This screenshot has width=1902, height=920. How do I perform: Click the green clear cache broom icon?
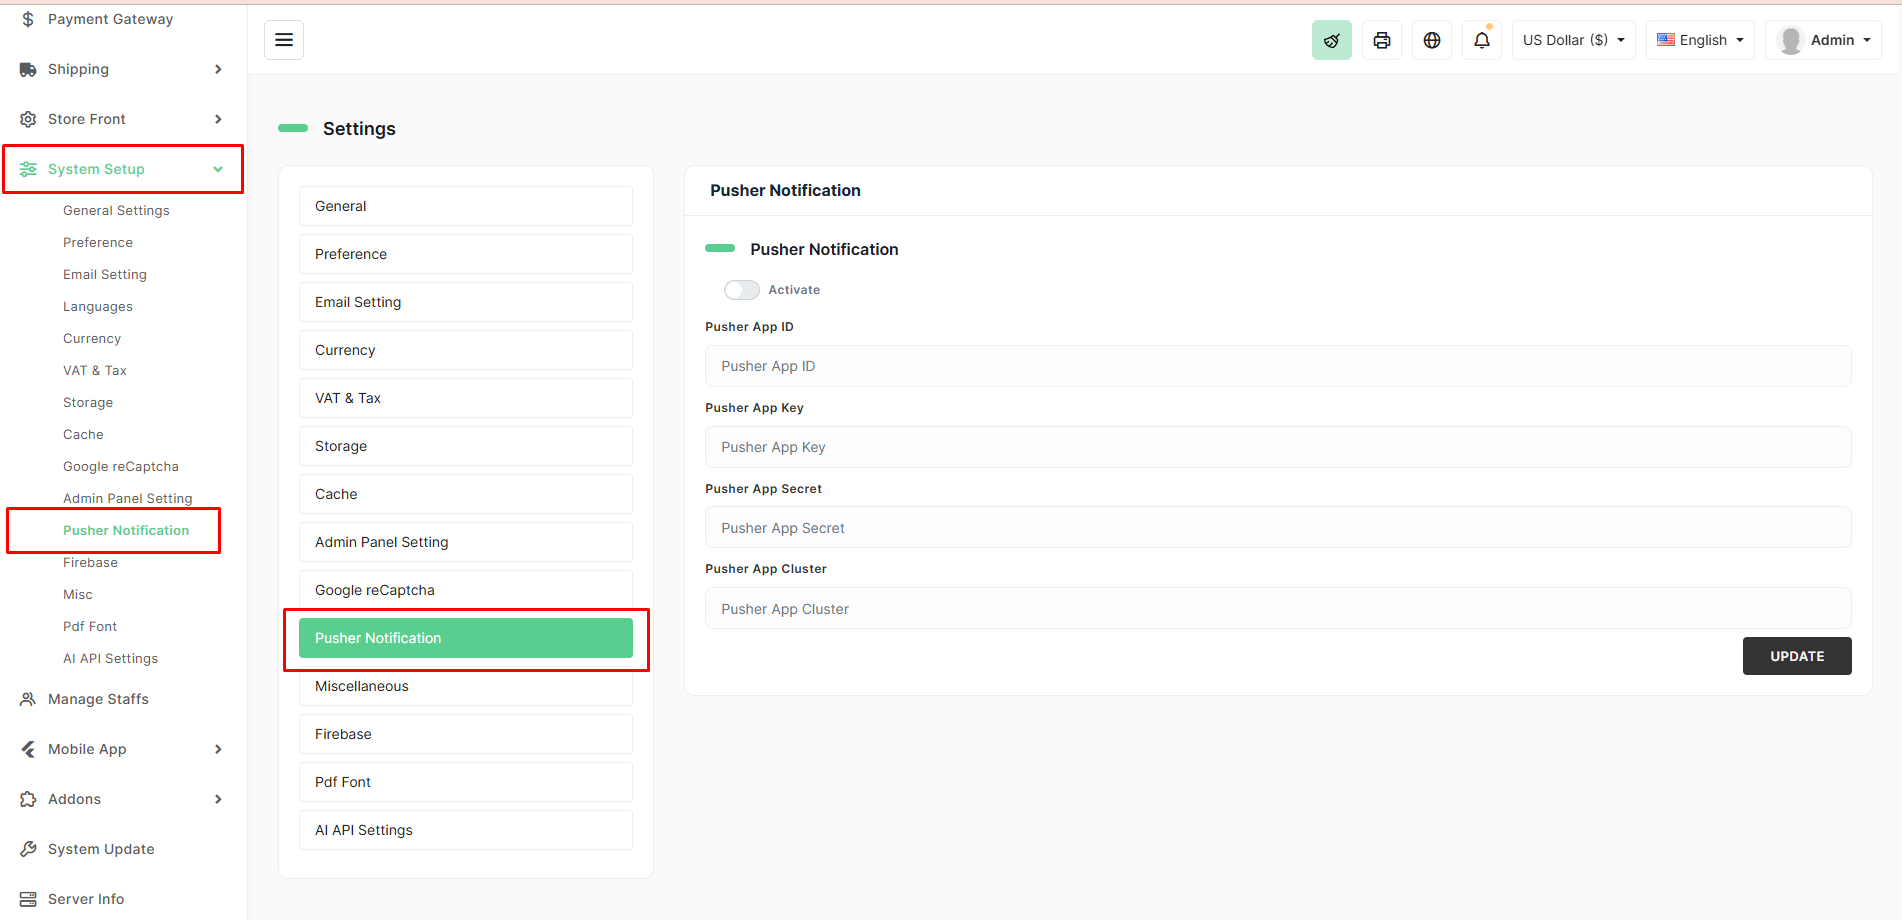click(1331, 40)
